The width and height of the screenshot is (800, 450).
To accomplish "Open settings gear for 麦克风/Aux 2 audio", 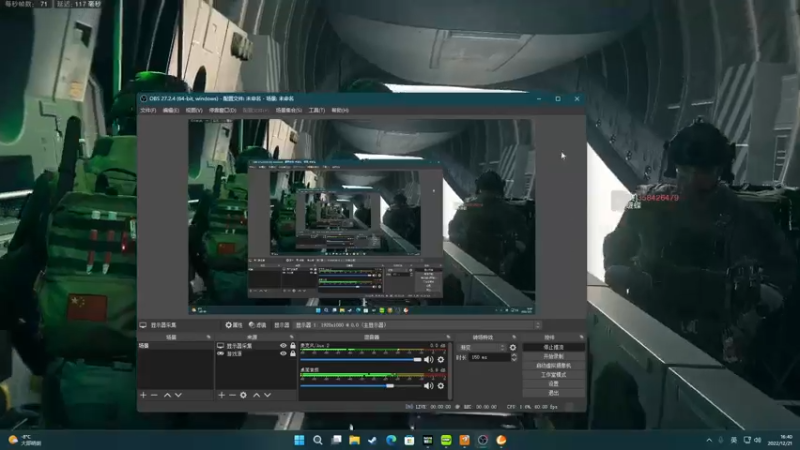I will (x=441, y=360).
